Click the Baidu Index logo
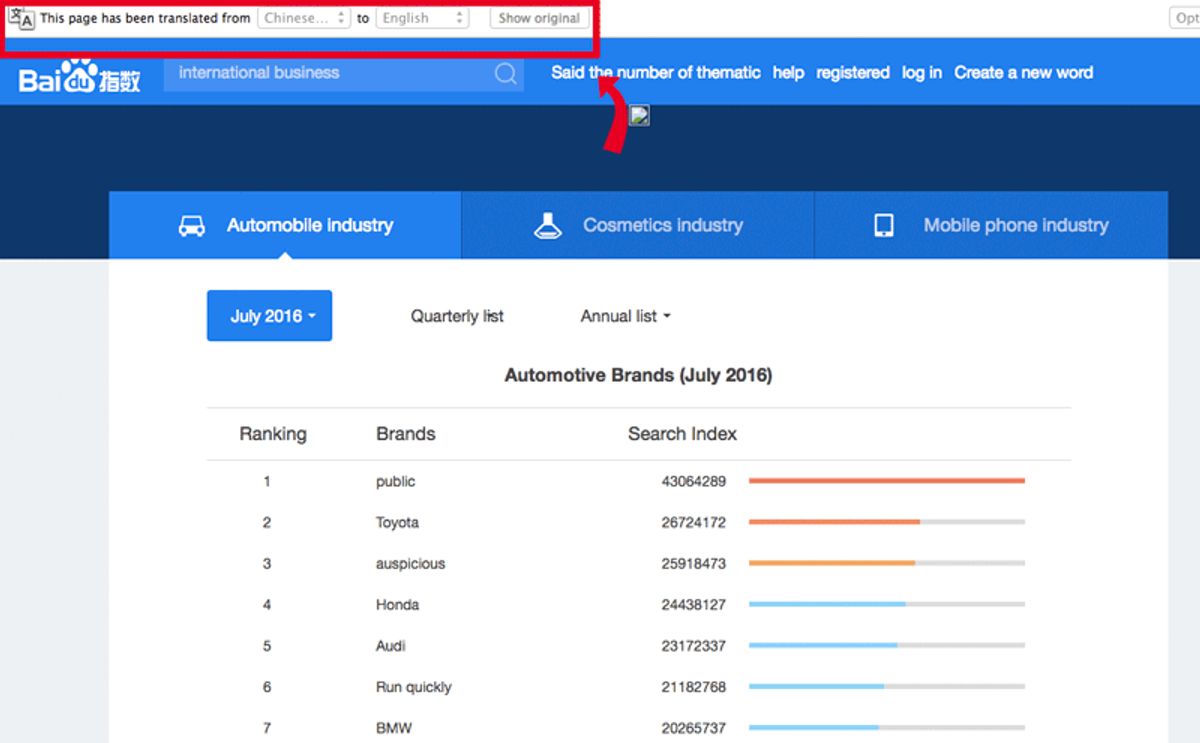 coord(80,75)
